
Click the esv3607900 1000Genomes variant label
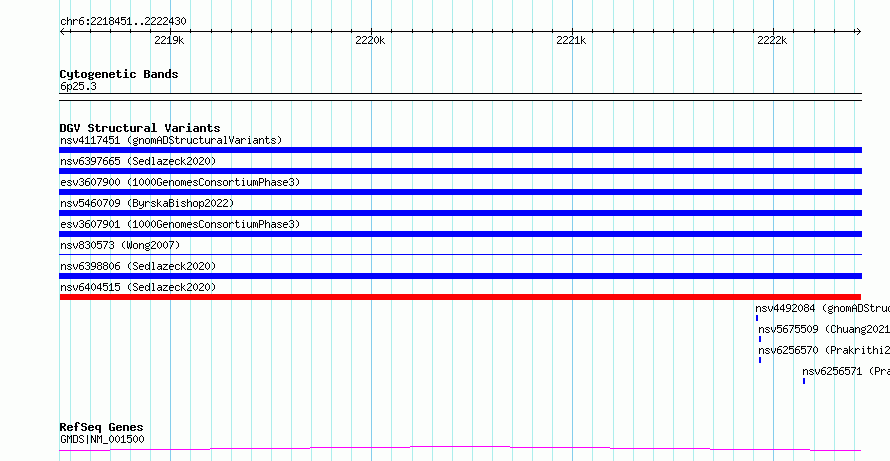pos(180,182)
